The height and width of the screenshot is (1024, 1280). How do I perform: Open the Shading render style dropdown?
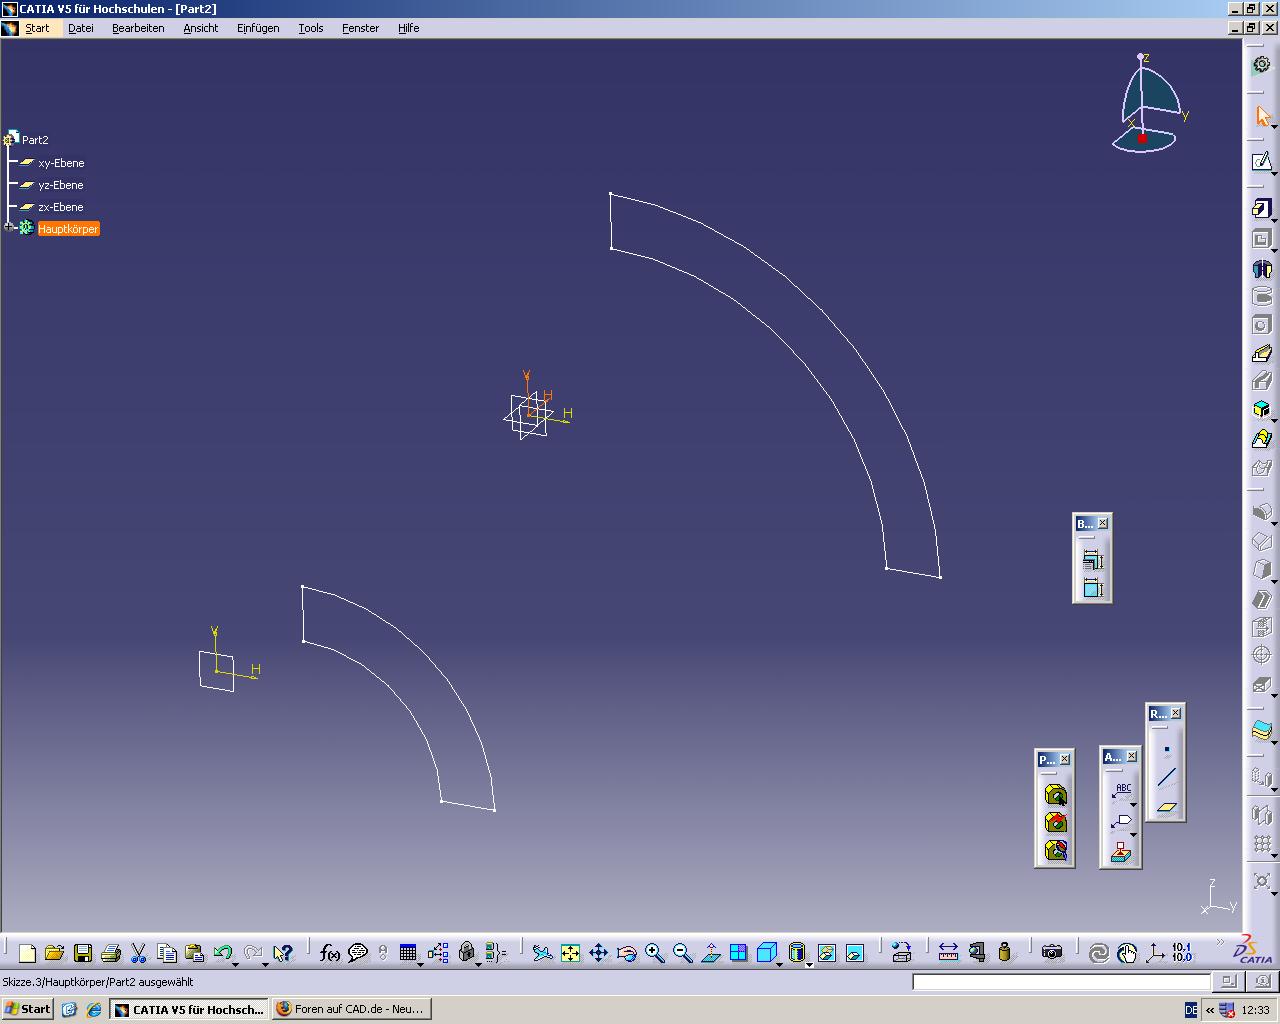coord(809,963)
